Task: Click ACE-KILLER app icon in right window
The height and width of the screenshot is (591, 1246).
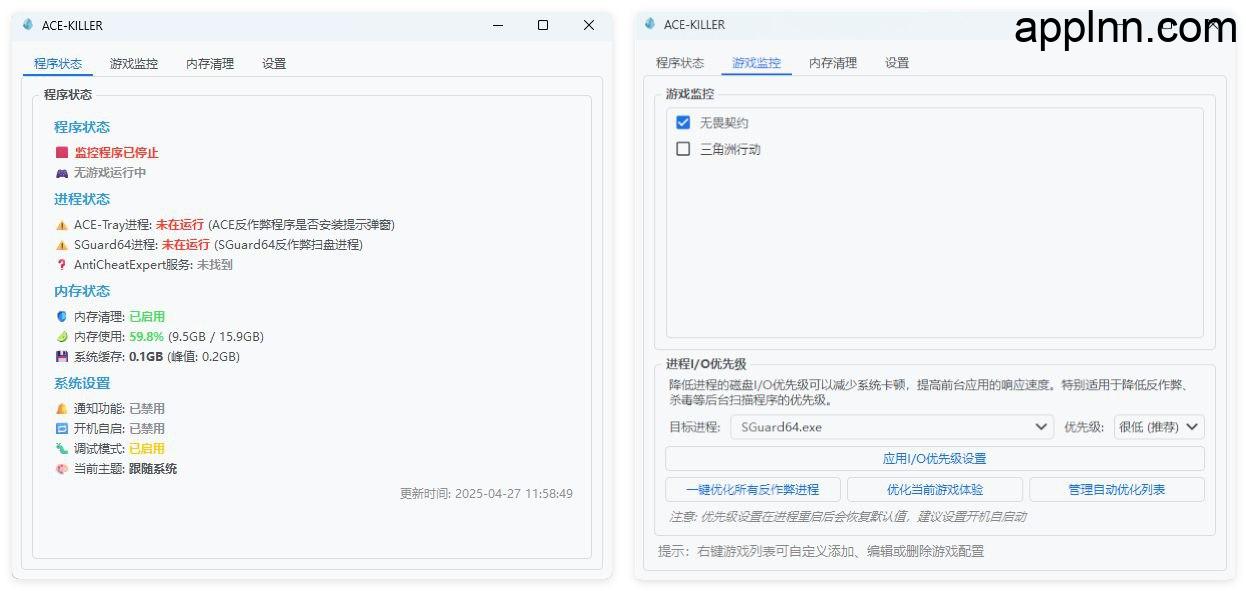Action: pos(650,24)
